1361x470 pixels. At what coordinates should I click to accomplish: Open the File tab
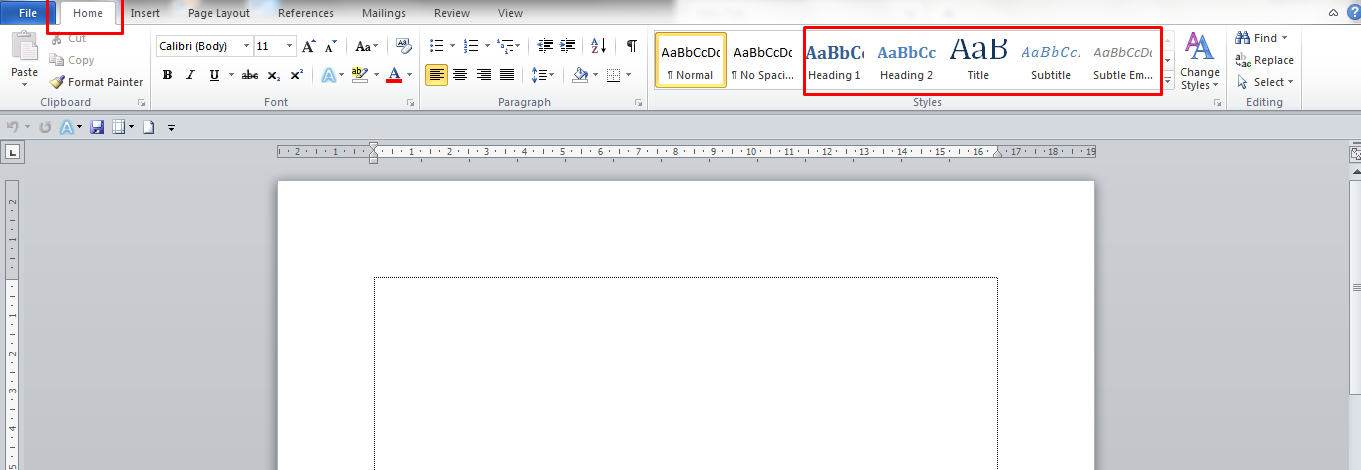(x=28, y=13)
